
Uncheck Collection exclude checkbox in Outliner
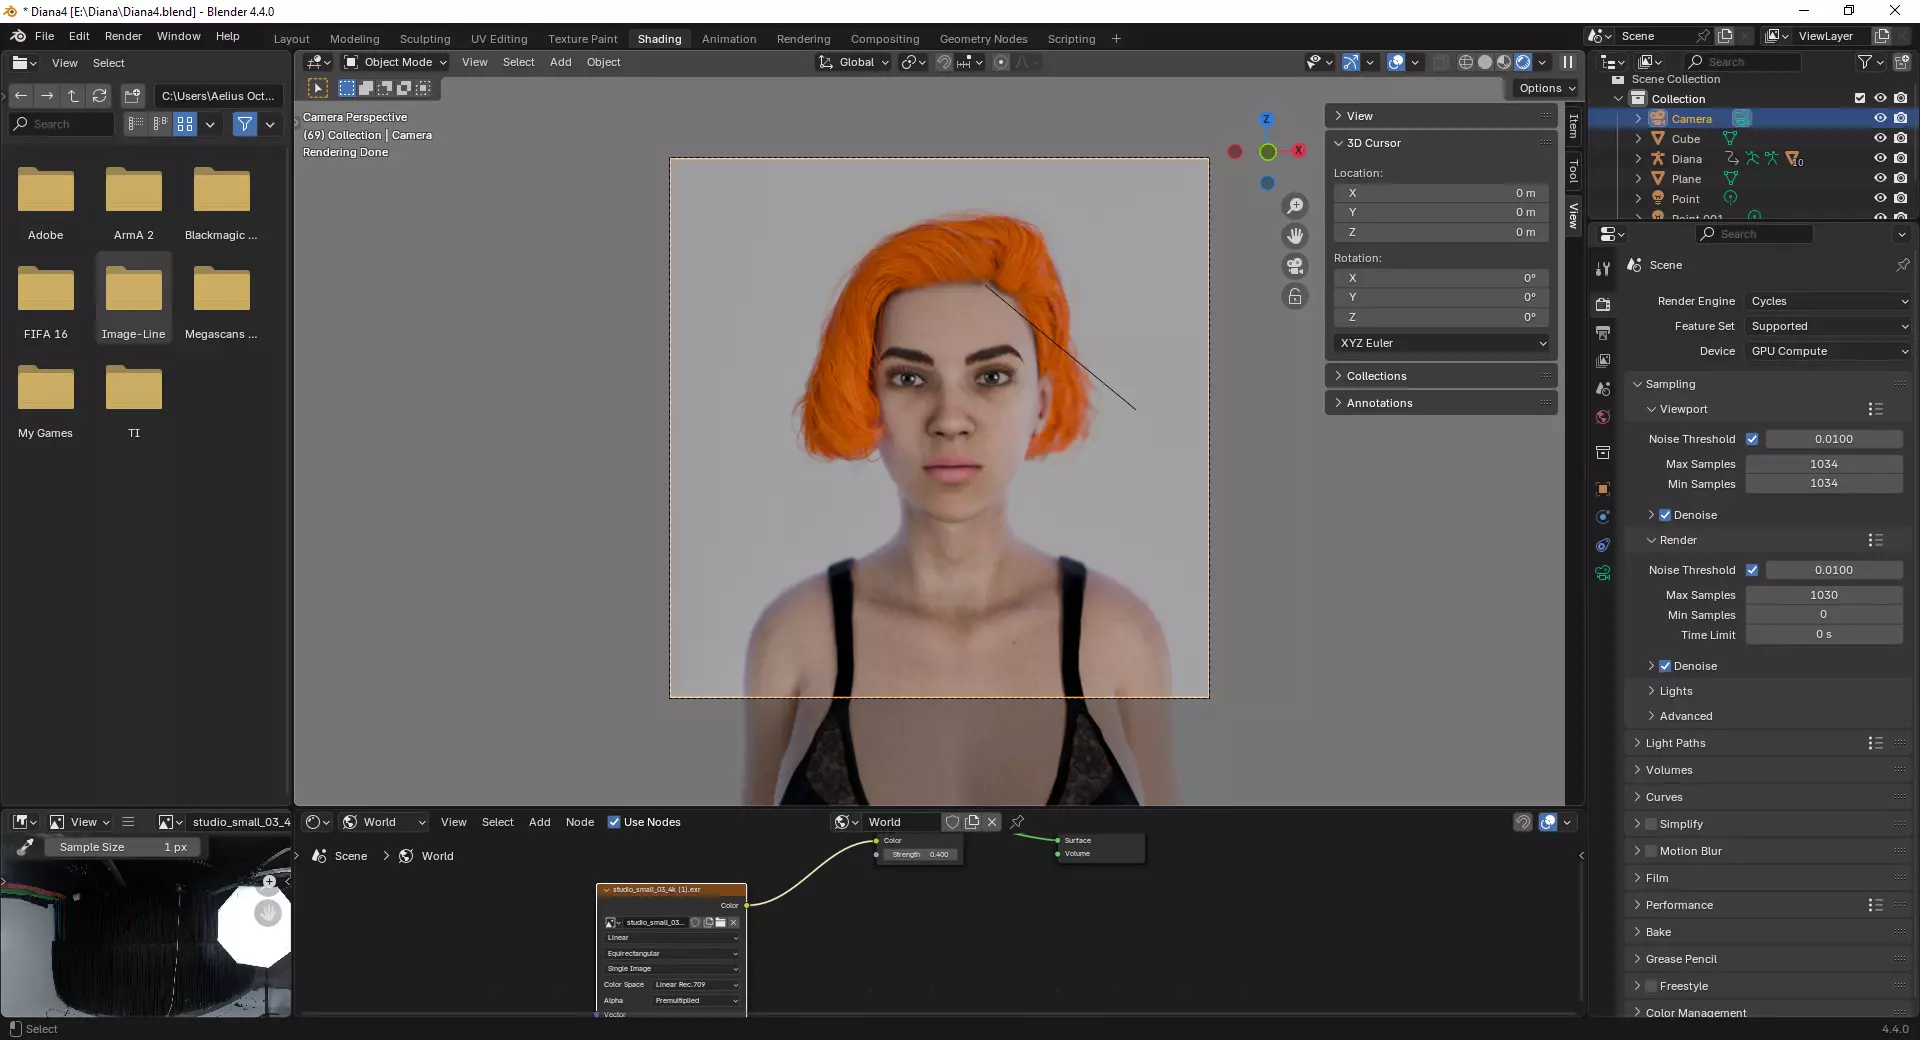[x=1860, y=98]
